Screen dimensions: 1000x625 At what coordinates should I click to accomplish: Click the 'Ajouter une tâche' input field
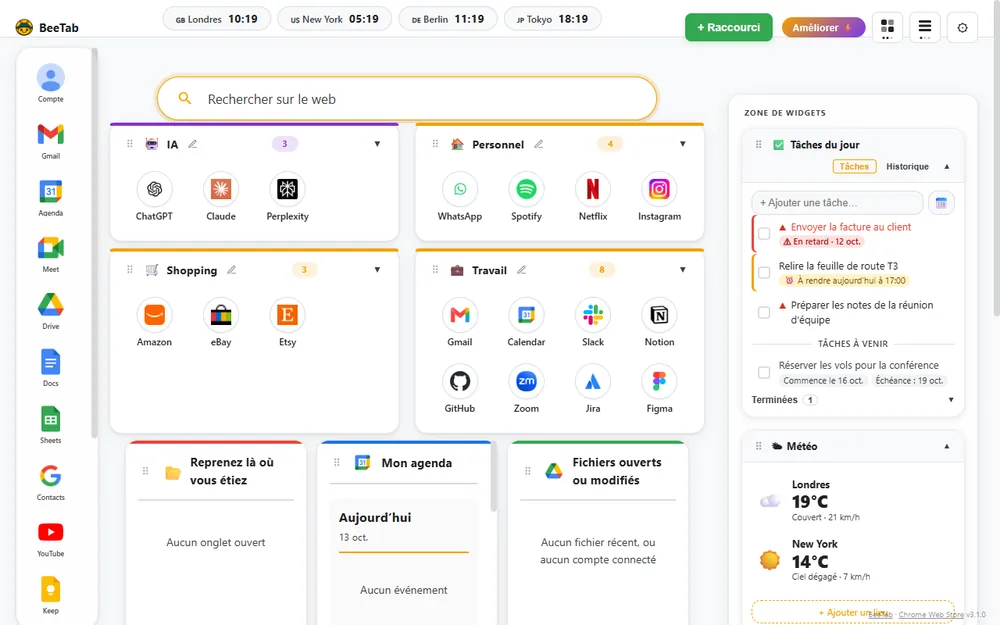pyautogui.click(x=837, y=203)
